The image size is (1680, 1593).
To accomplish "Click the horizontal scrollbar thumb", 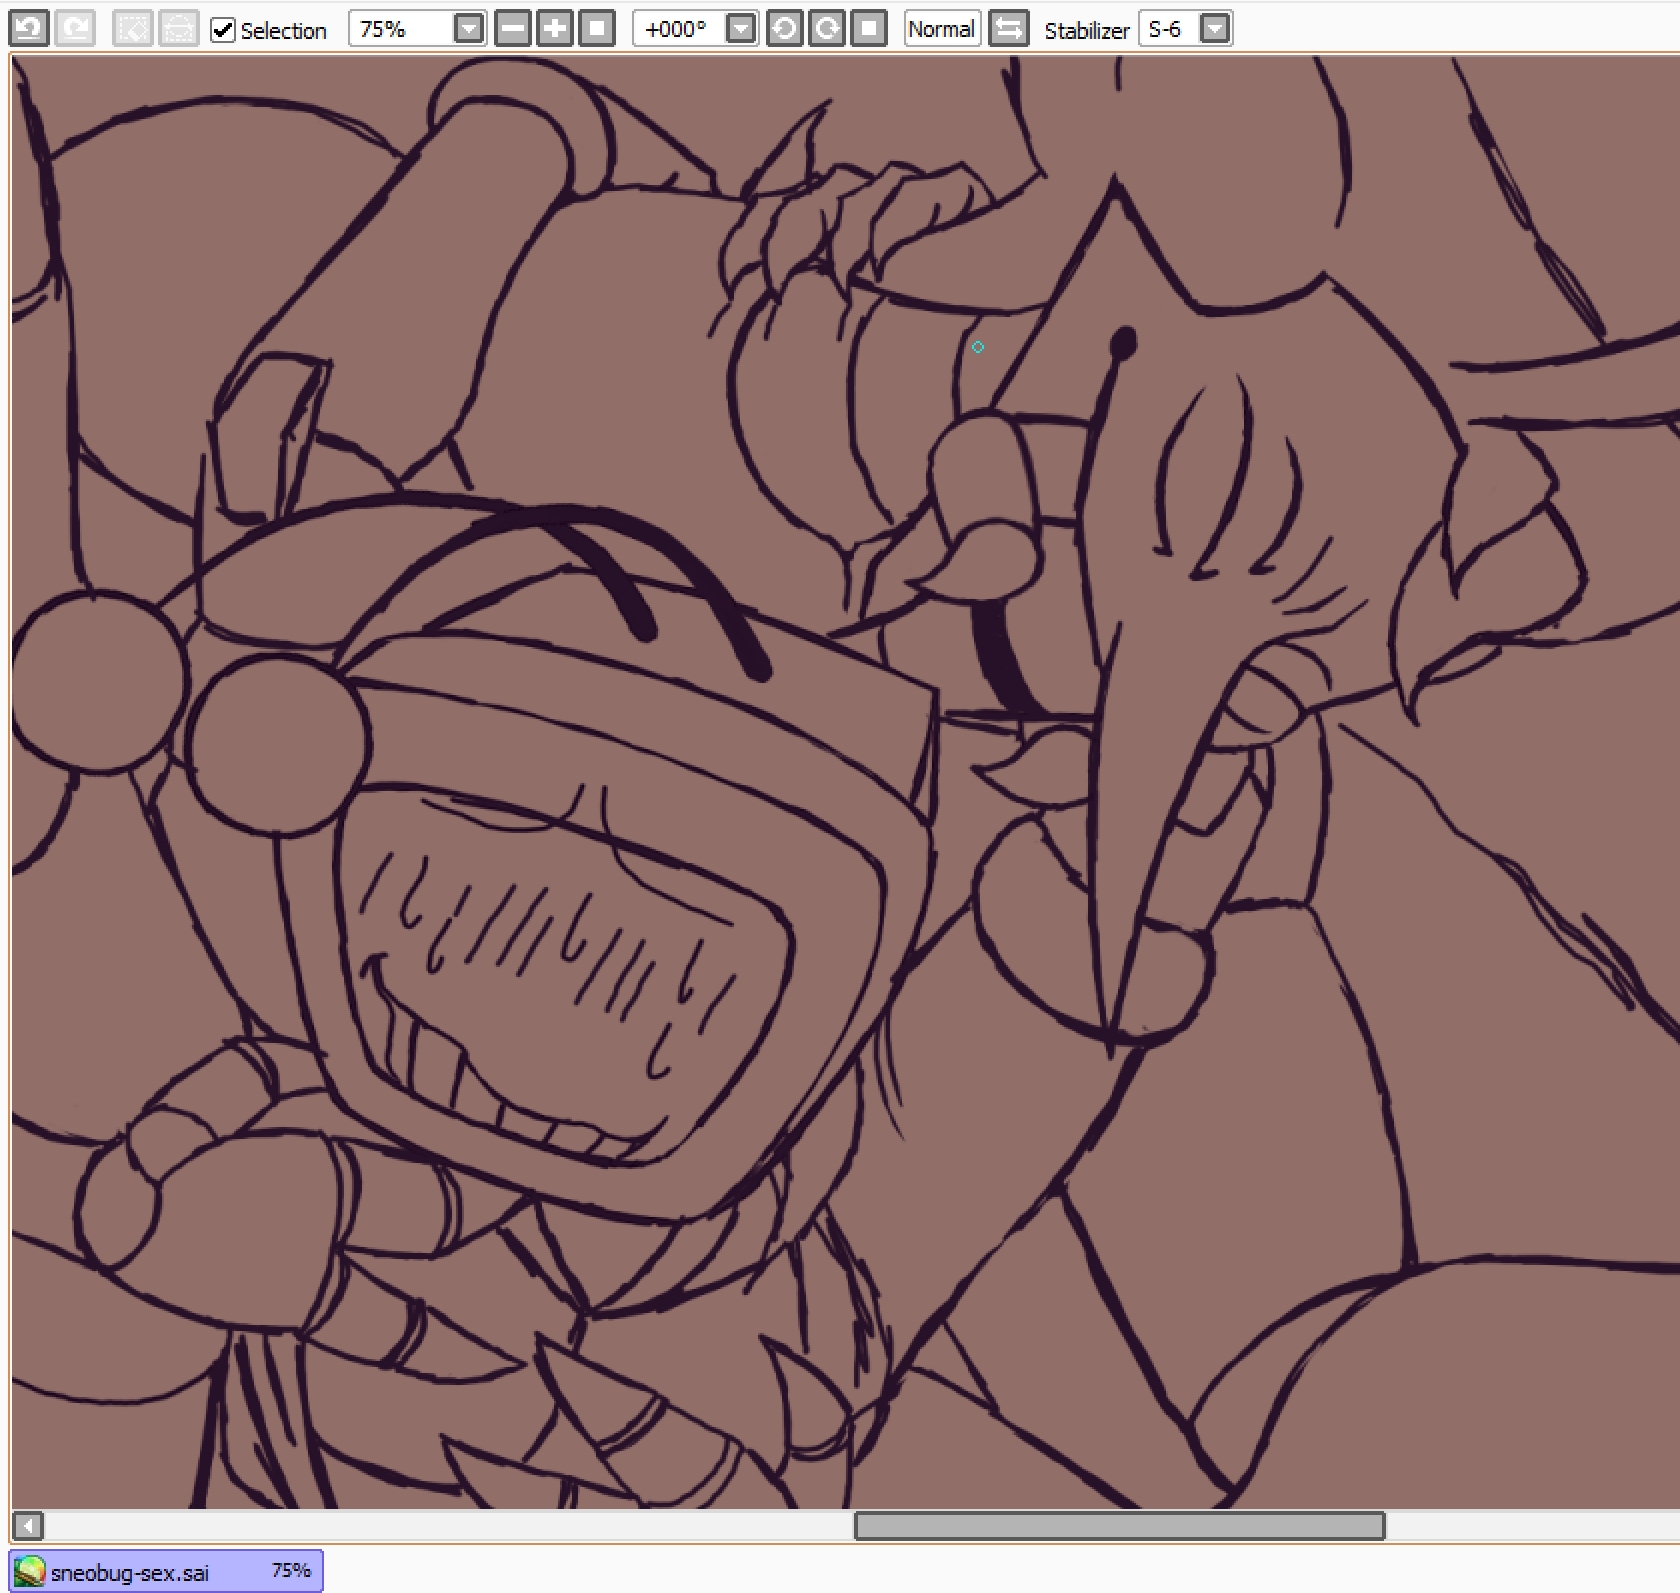I will click(1118, 1526).
